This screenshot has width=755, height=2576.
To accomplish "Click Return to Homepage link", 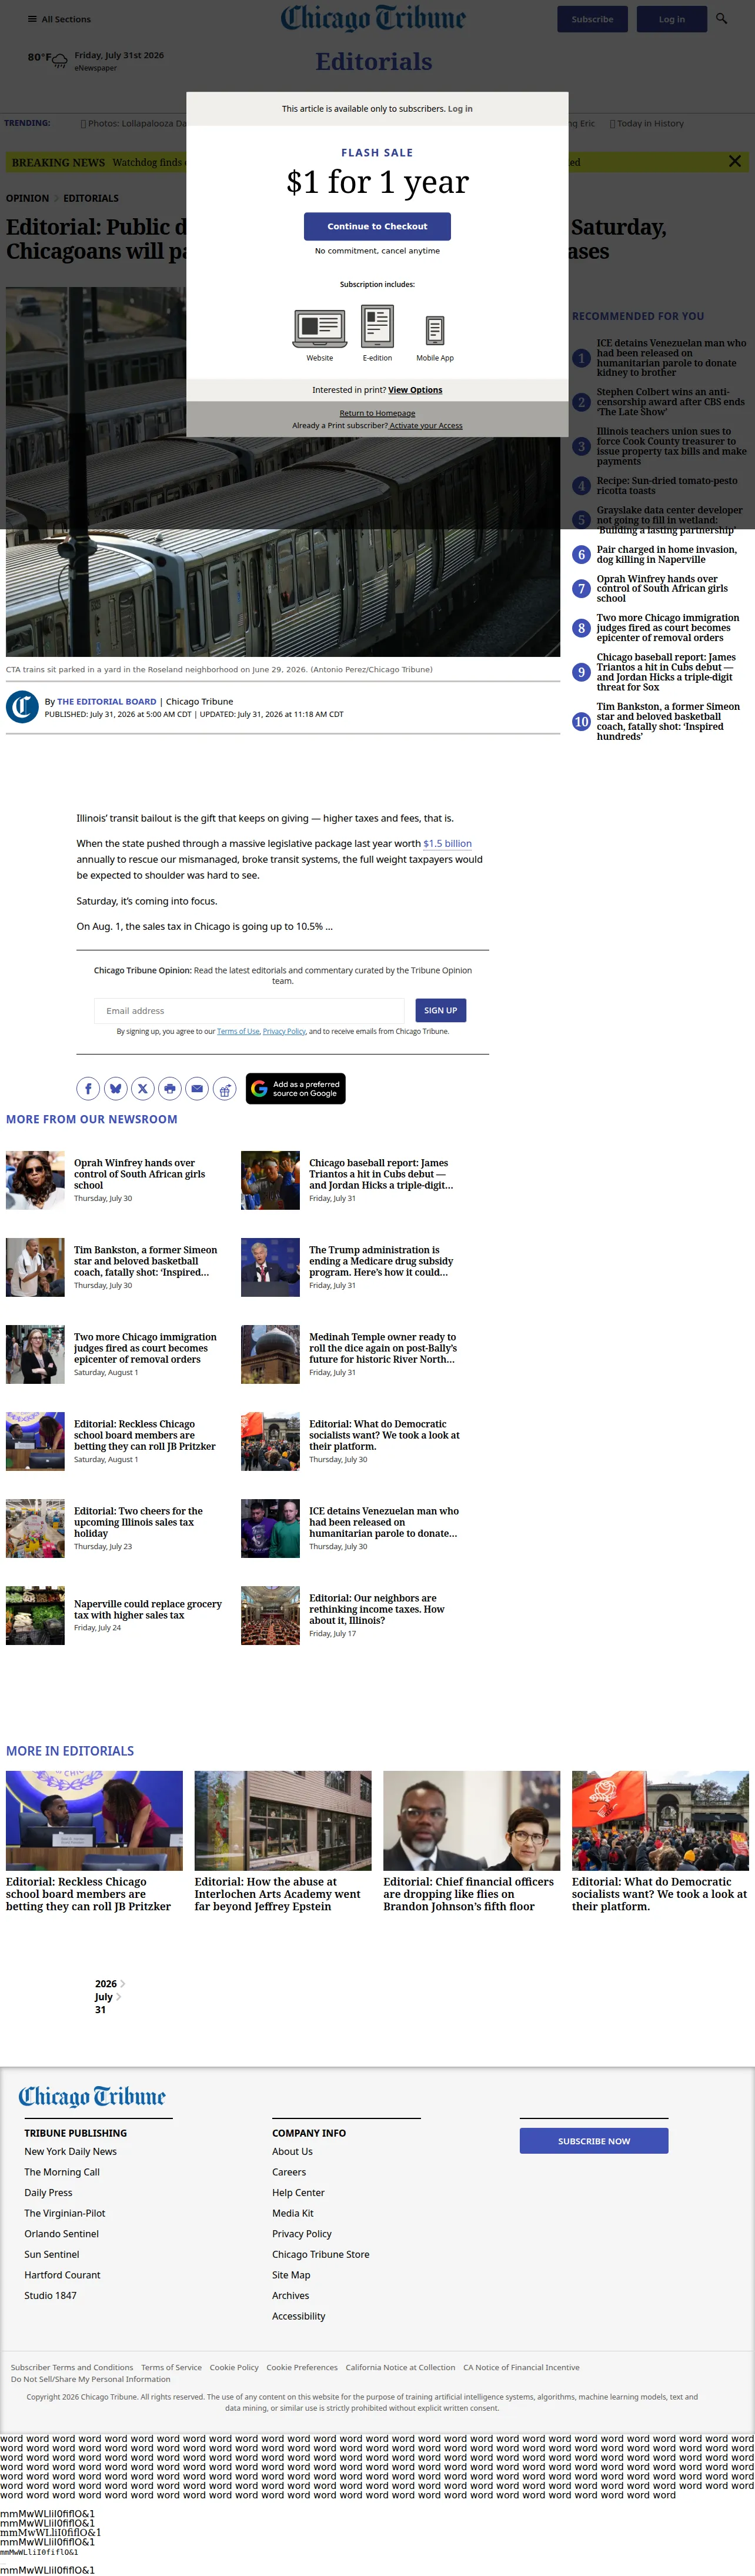I will [x=377, y=413].
